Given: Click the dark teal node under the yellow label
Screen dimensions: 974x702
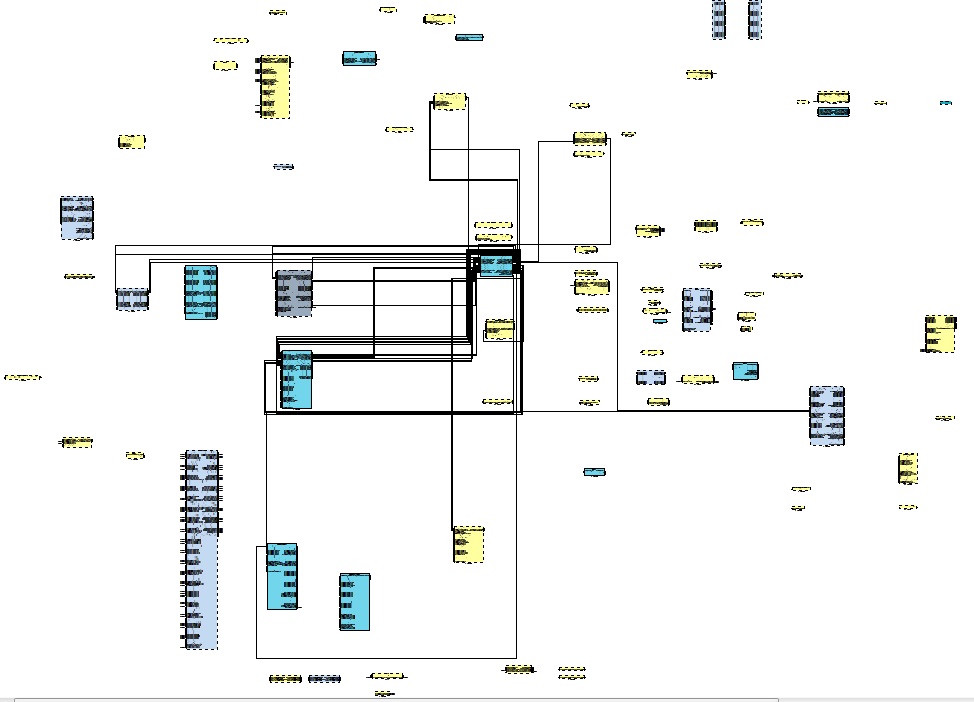Looking at the screenshot, I should coord(833,112).
